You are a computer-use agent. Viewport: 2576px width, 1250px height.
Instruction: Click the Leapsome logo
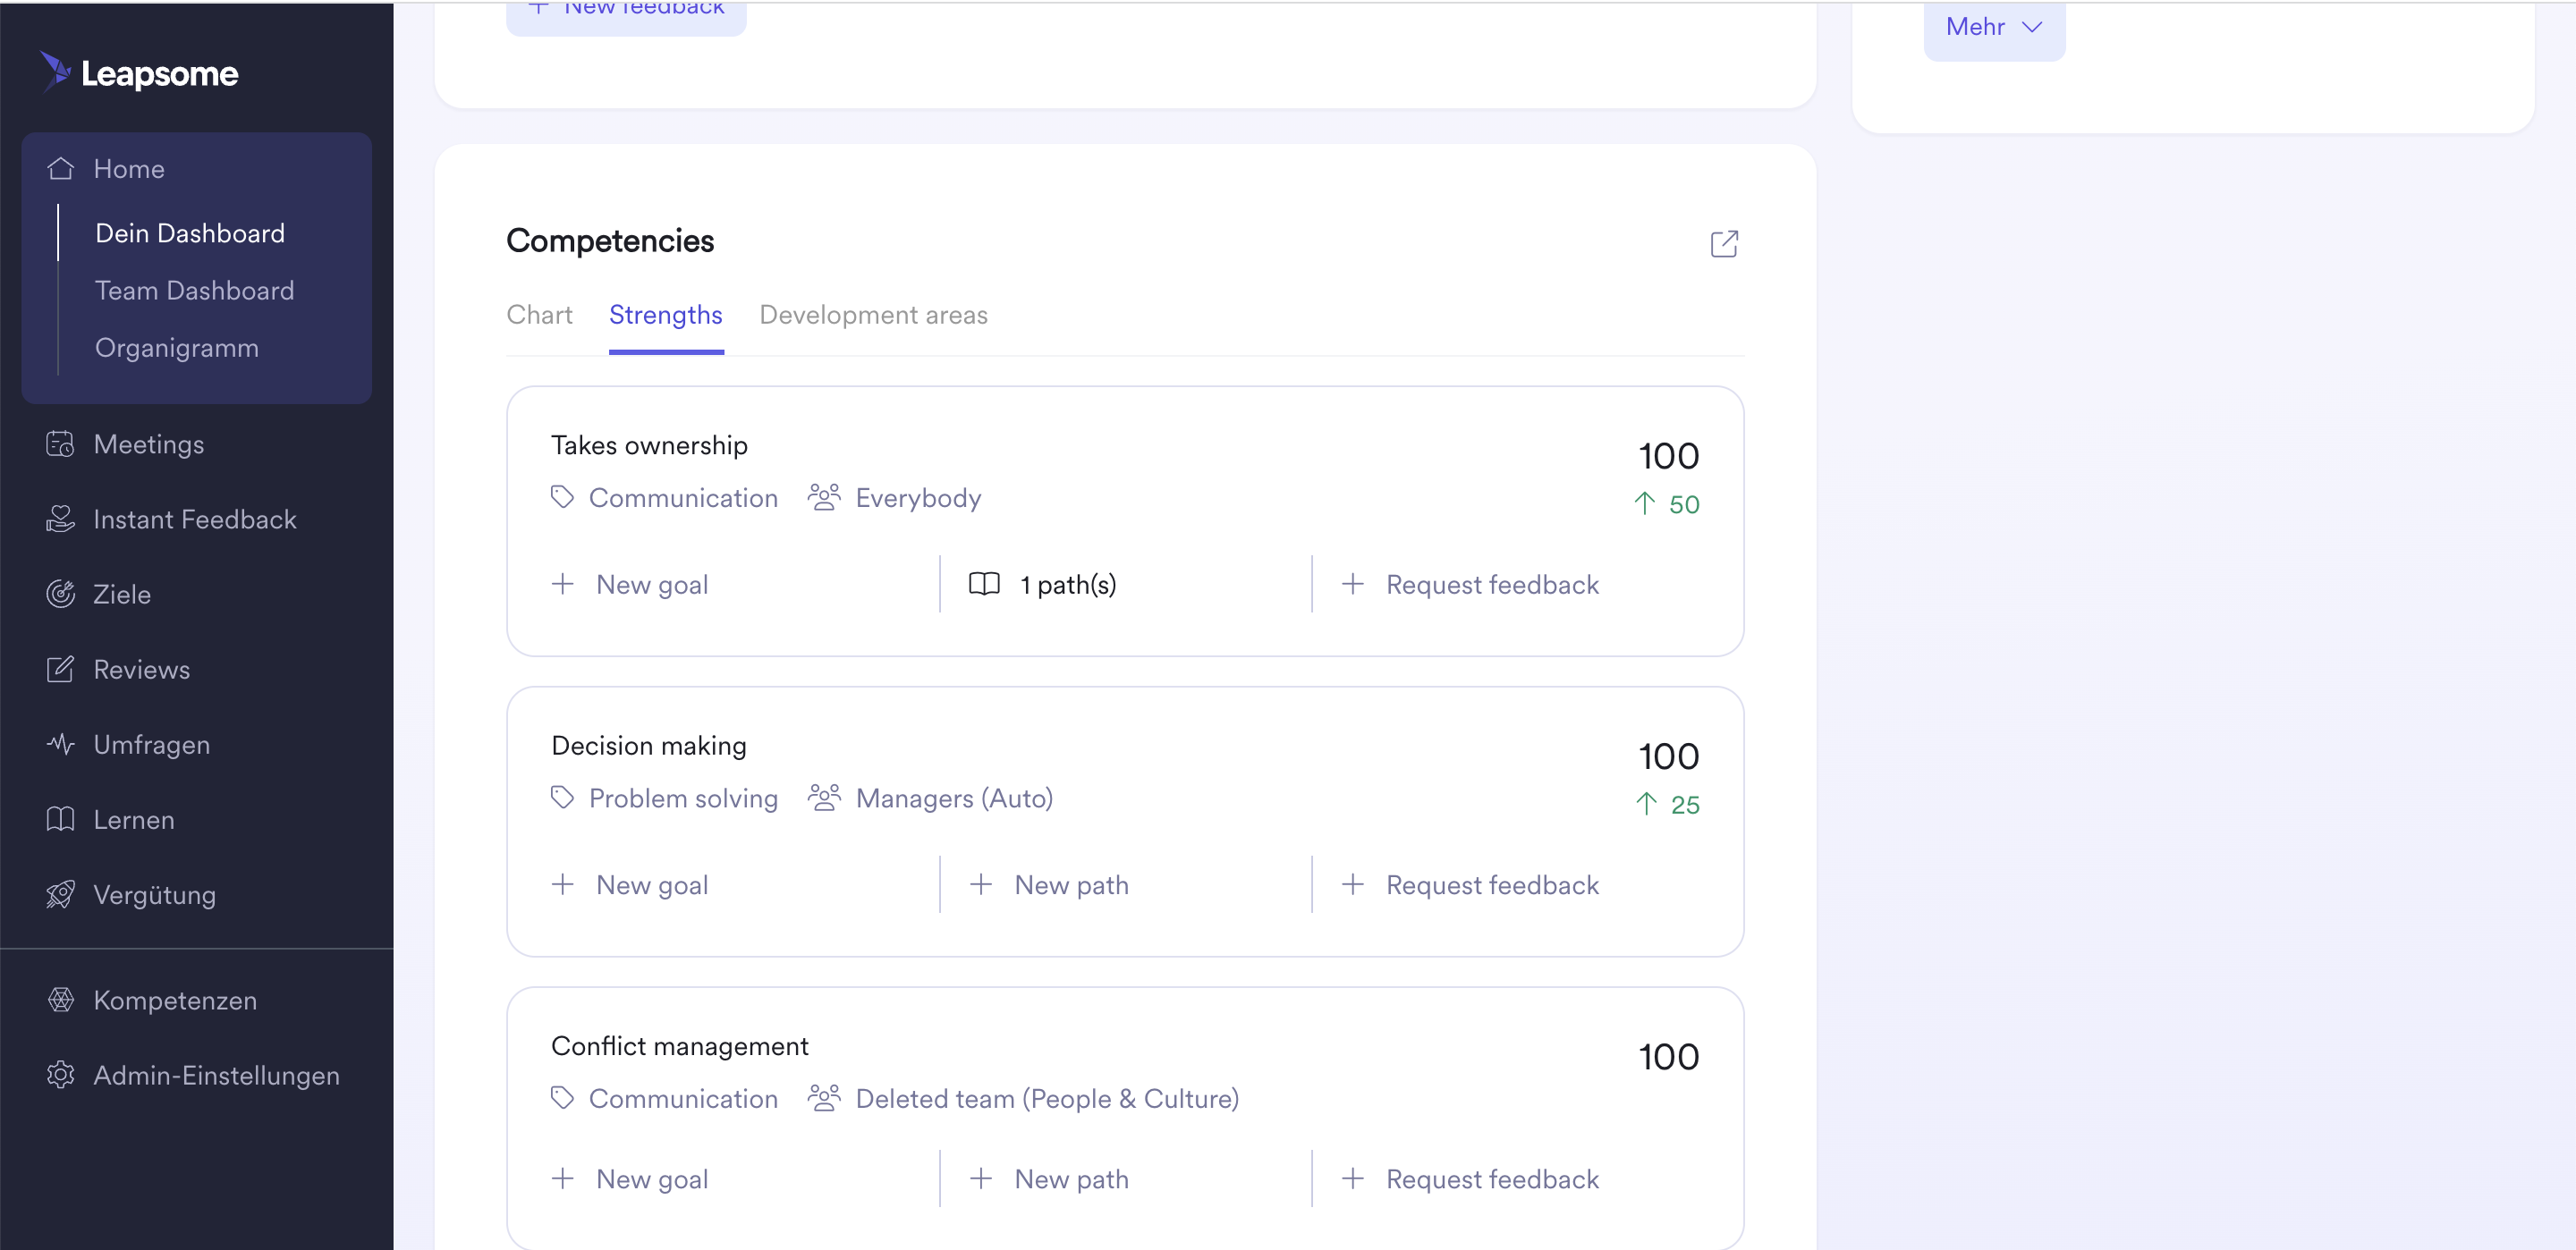pyautogui.click(x=139, y=72)
